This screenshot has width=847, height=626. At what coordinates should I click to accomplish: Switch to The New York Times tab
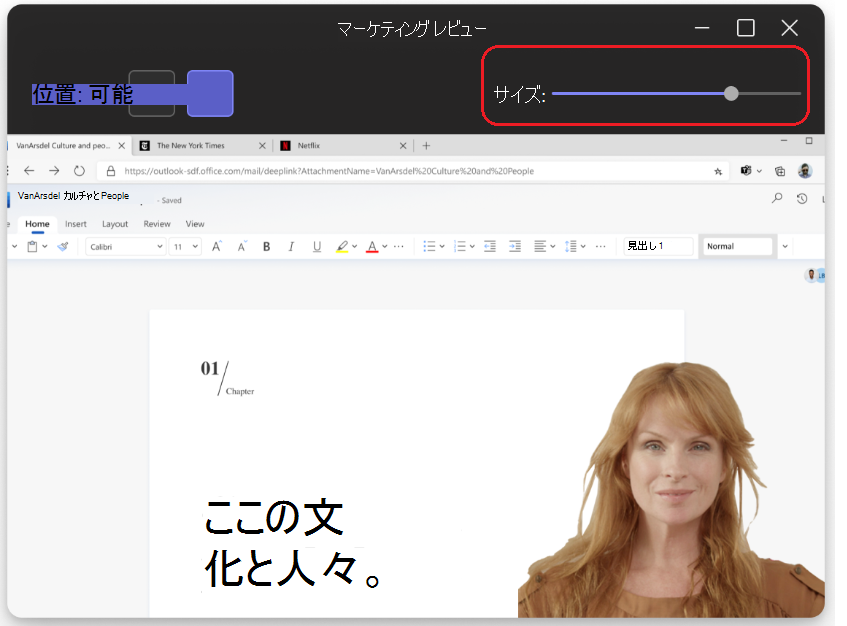[x=190, y=146]
